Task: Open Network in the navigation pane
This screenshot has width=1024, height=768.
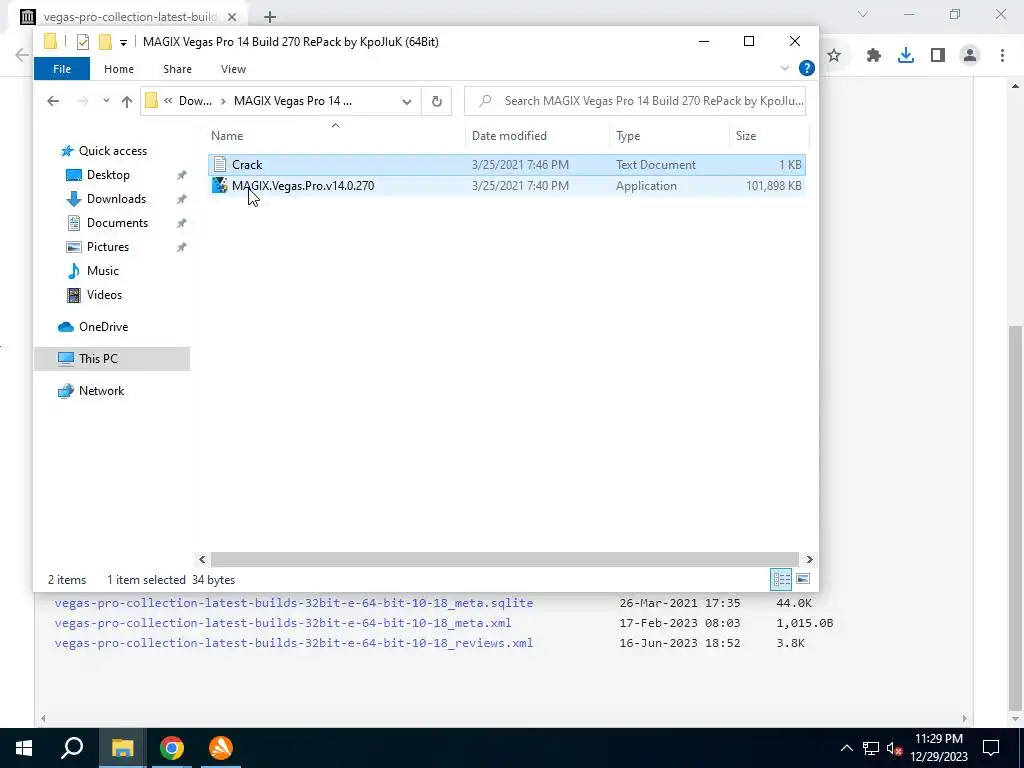Action: tap(101, 391)
